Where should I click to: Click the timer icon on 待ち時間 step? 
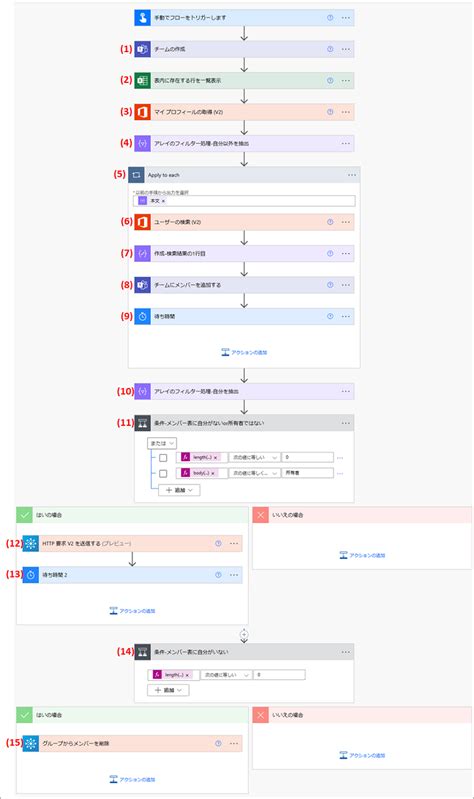click(142, 316)
